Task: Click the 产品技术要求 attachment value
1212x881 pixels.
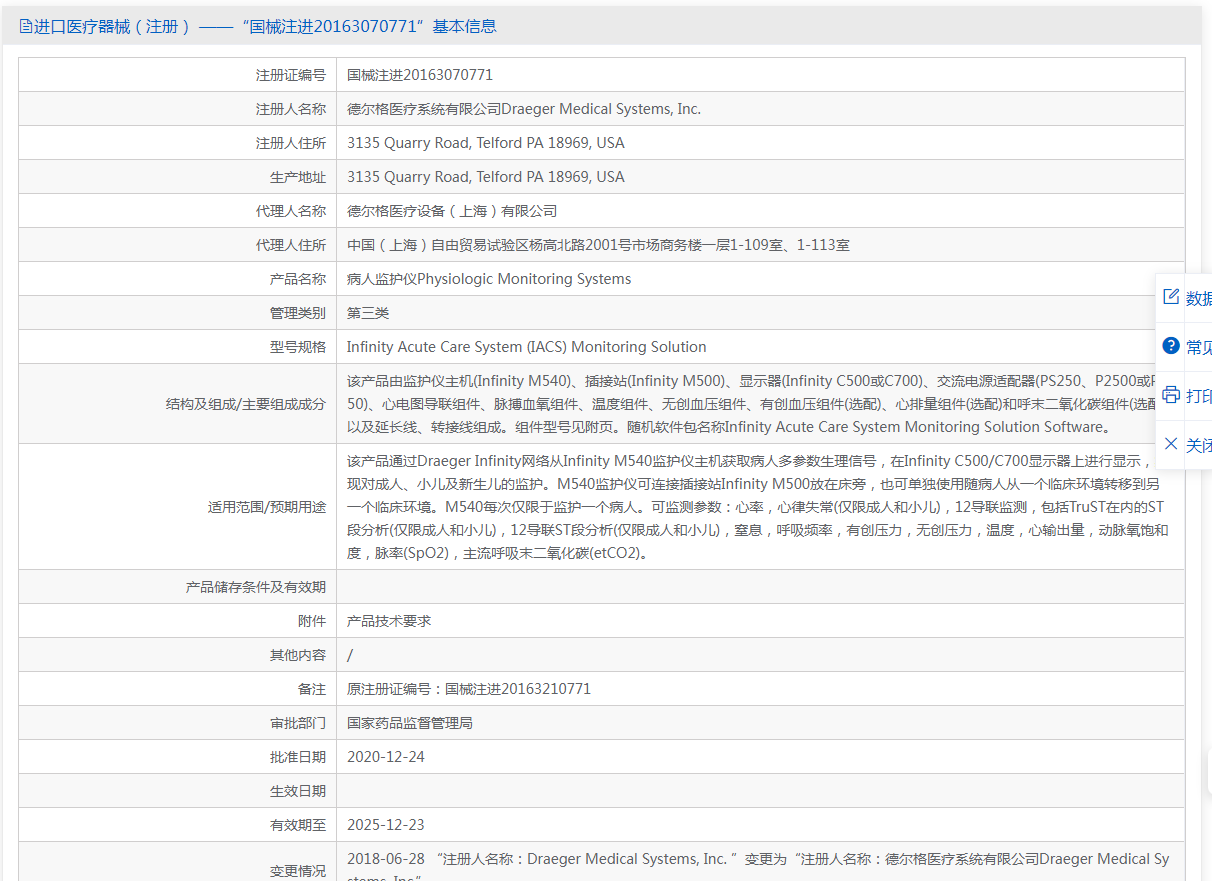Action: [389, 621]
